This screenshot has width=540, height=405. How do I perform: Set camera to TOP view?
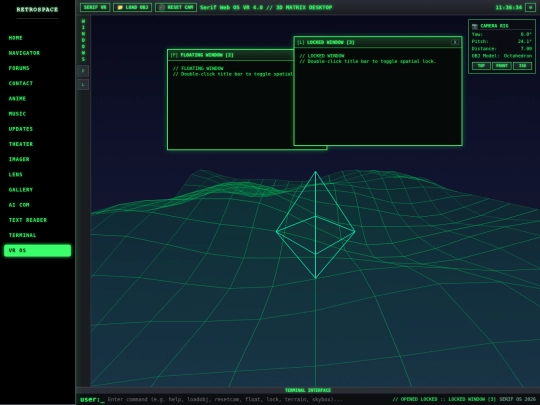pyautogui.click(x=481, y=66)
